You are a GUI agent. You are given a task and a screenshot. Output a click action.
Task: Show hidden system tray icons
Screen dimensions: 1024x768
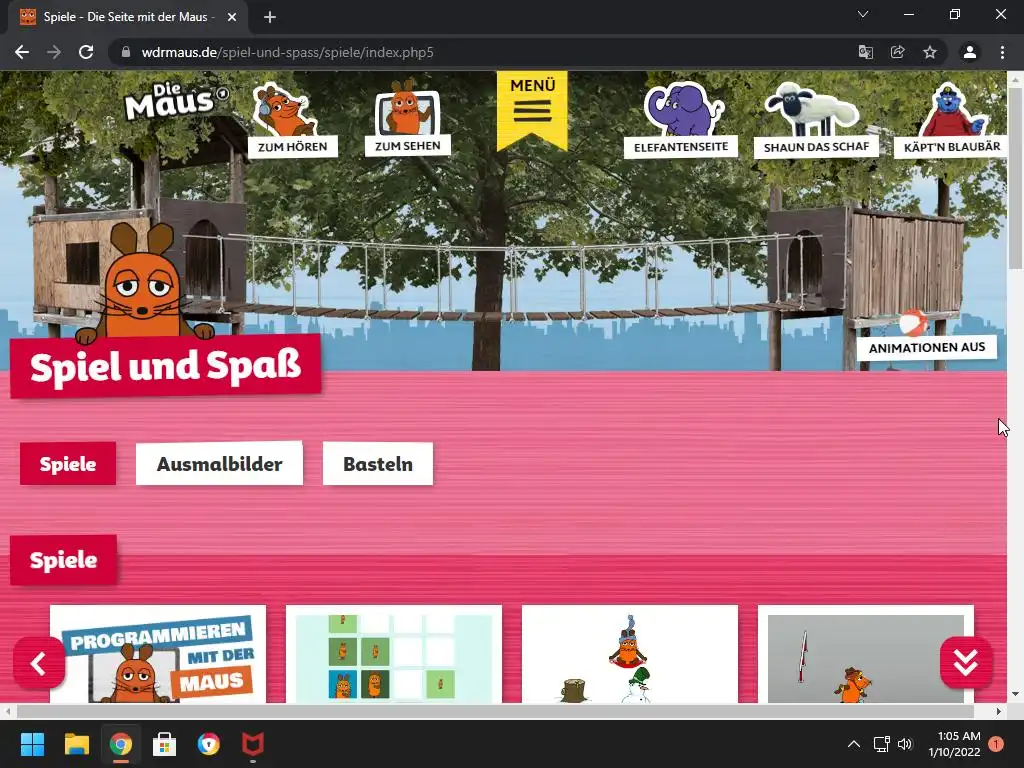pyautogui.click(x=854, y=744)
